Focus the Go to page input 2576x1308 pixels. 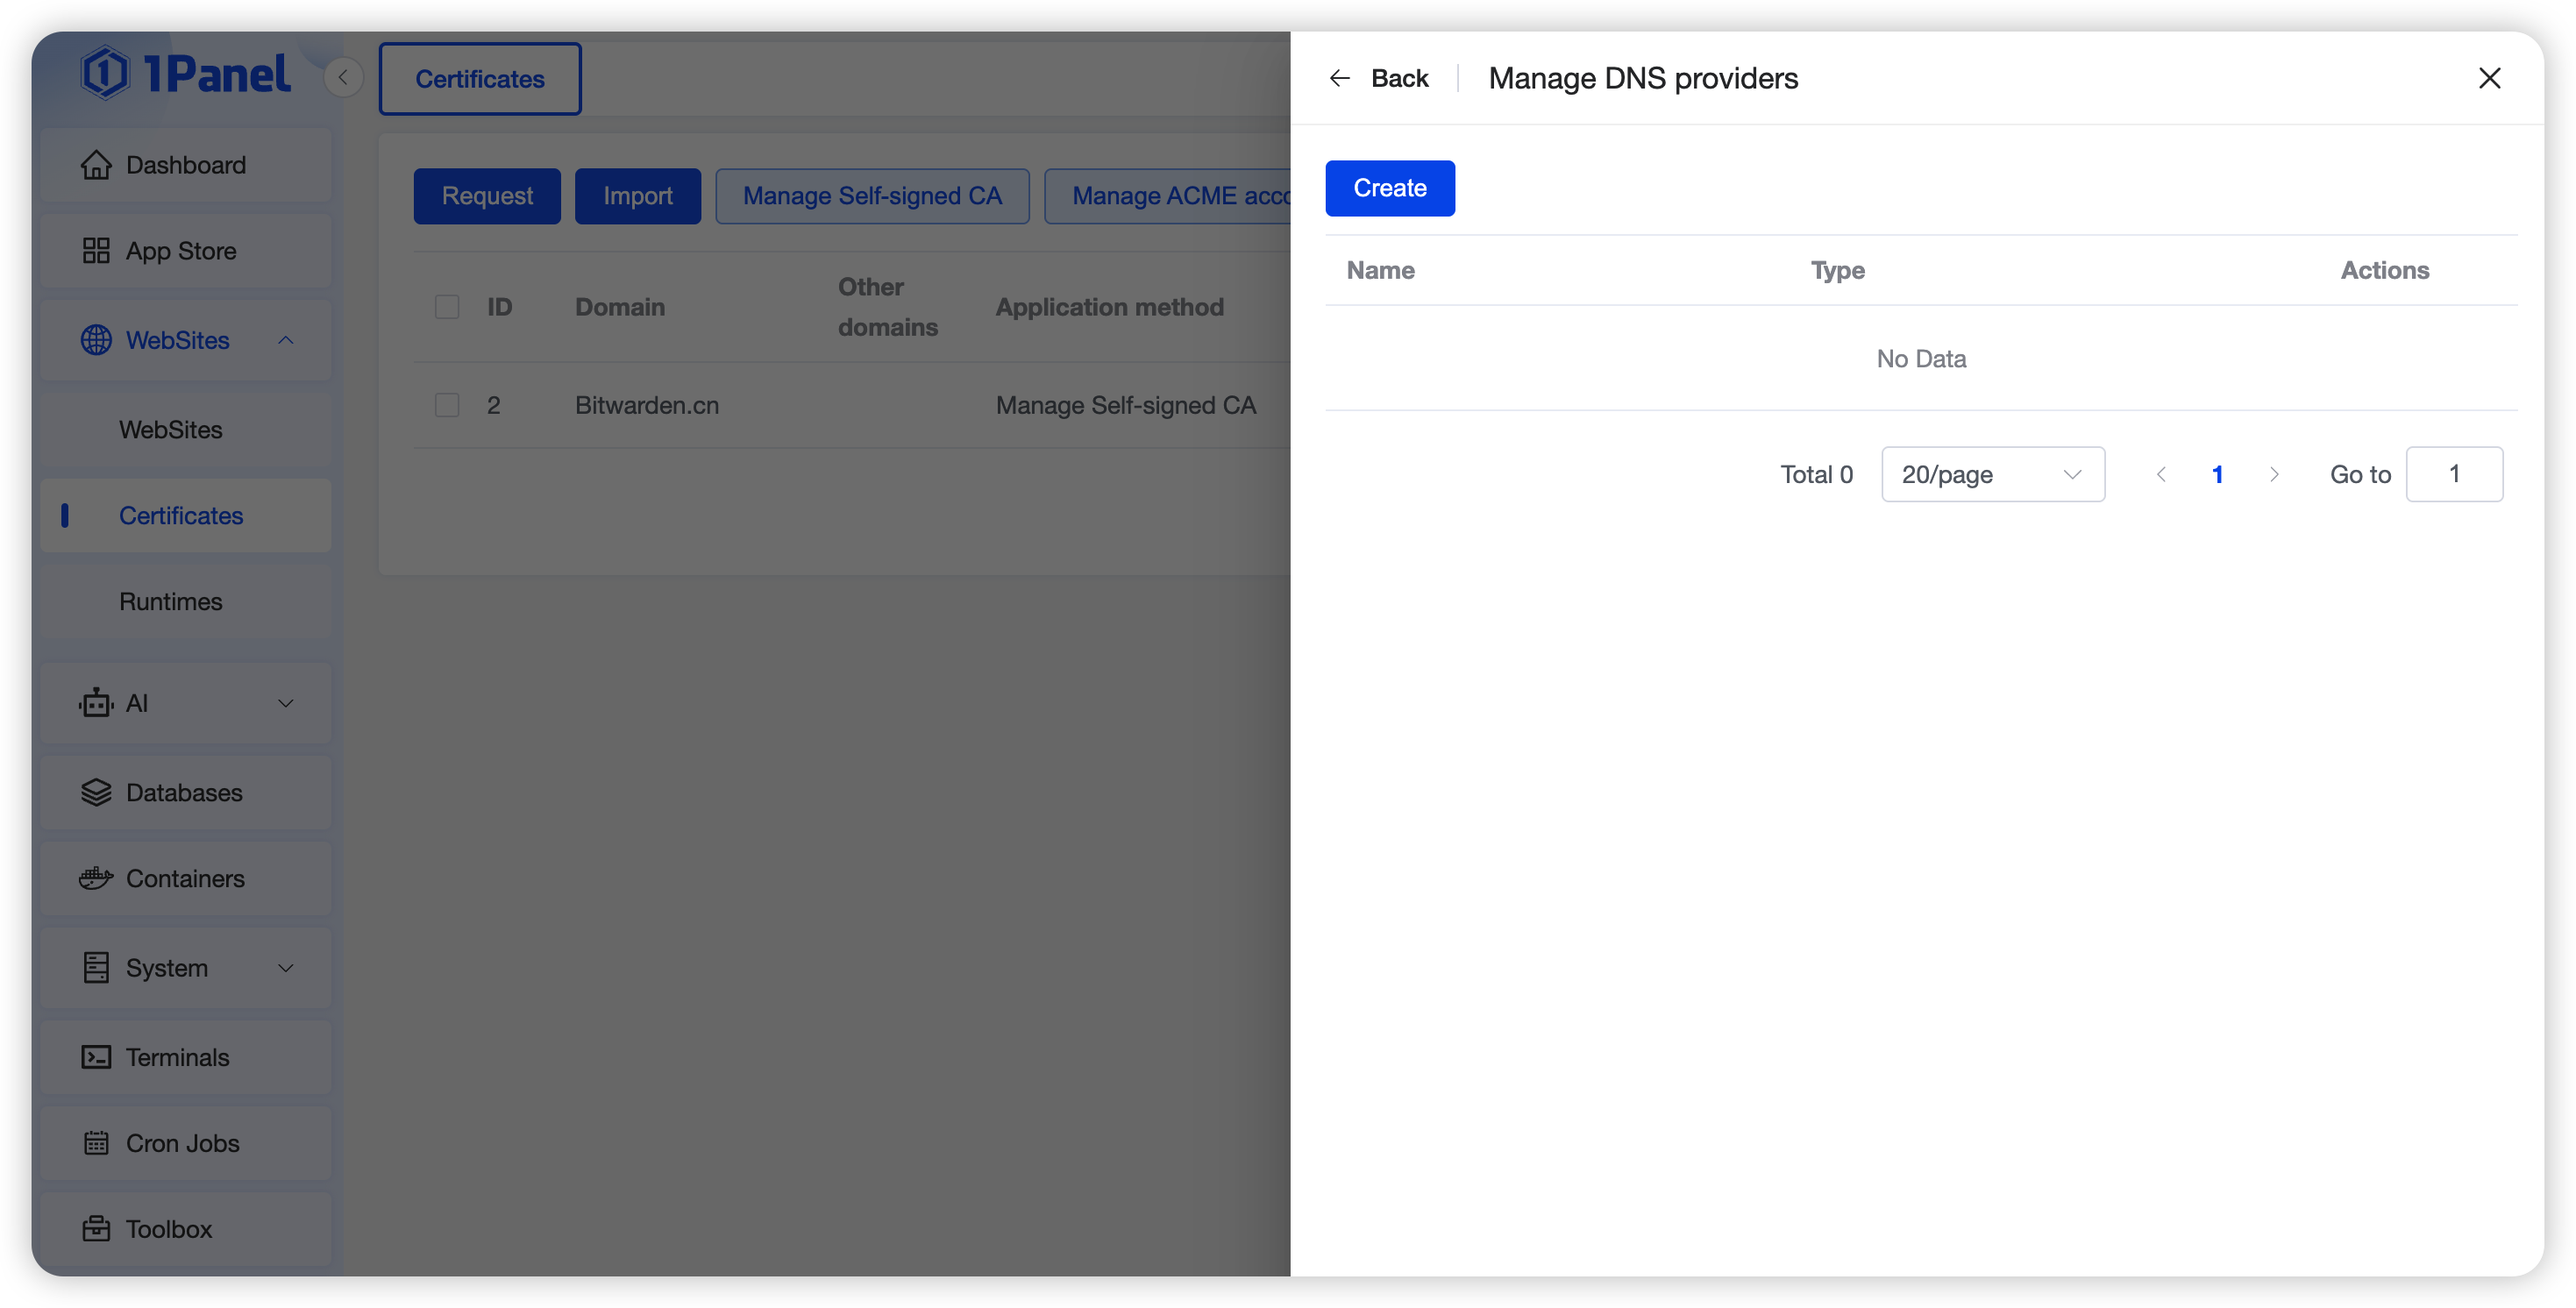point(2453,474)
